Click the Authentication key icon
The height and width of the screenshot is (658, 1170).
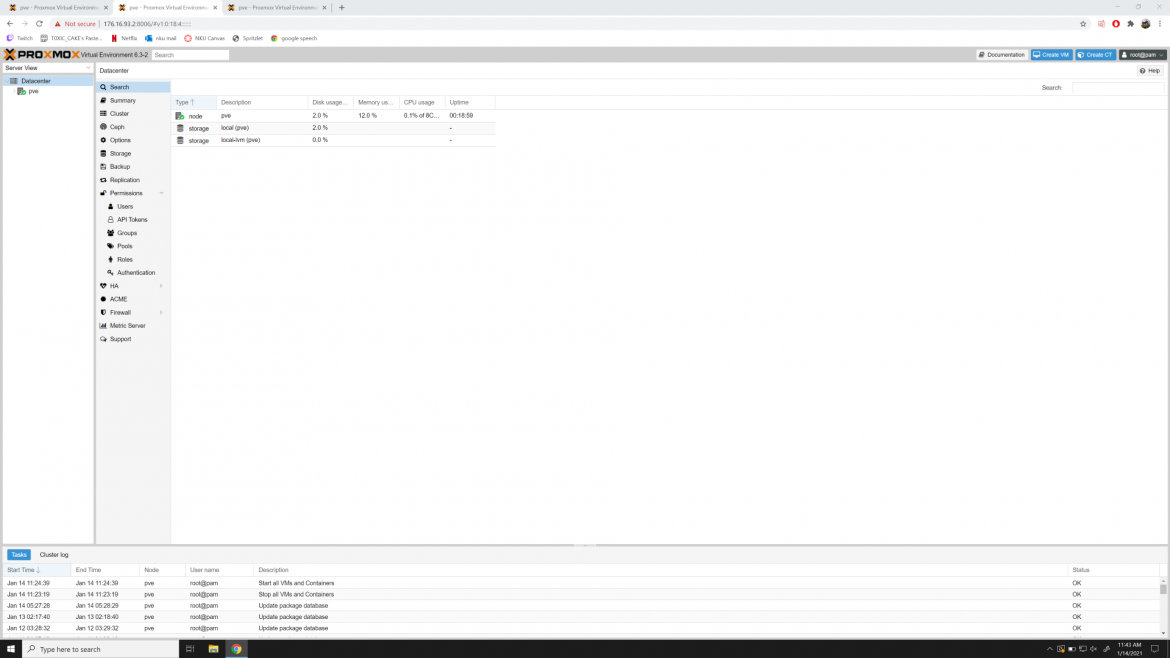(x=110, y=272)
